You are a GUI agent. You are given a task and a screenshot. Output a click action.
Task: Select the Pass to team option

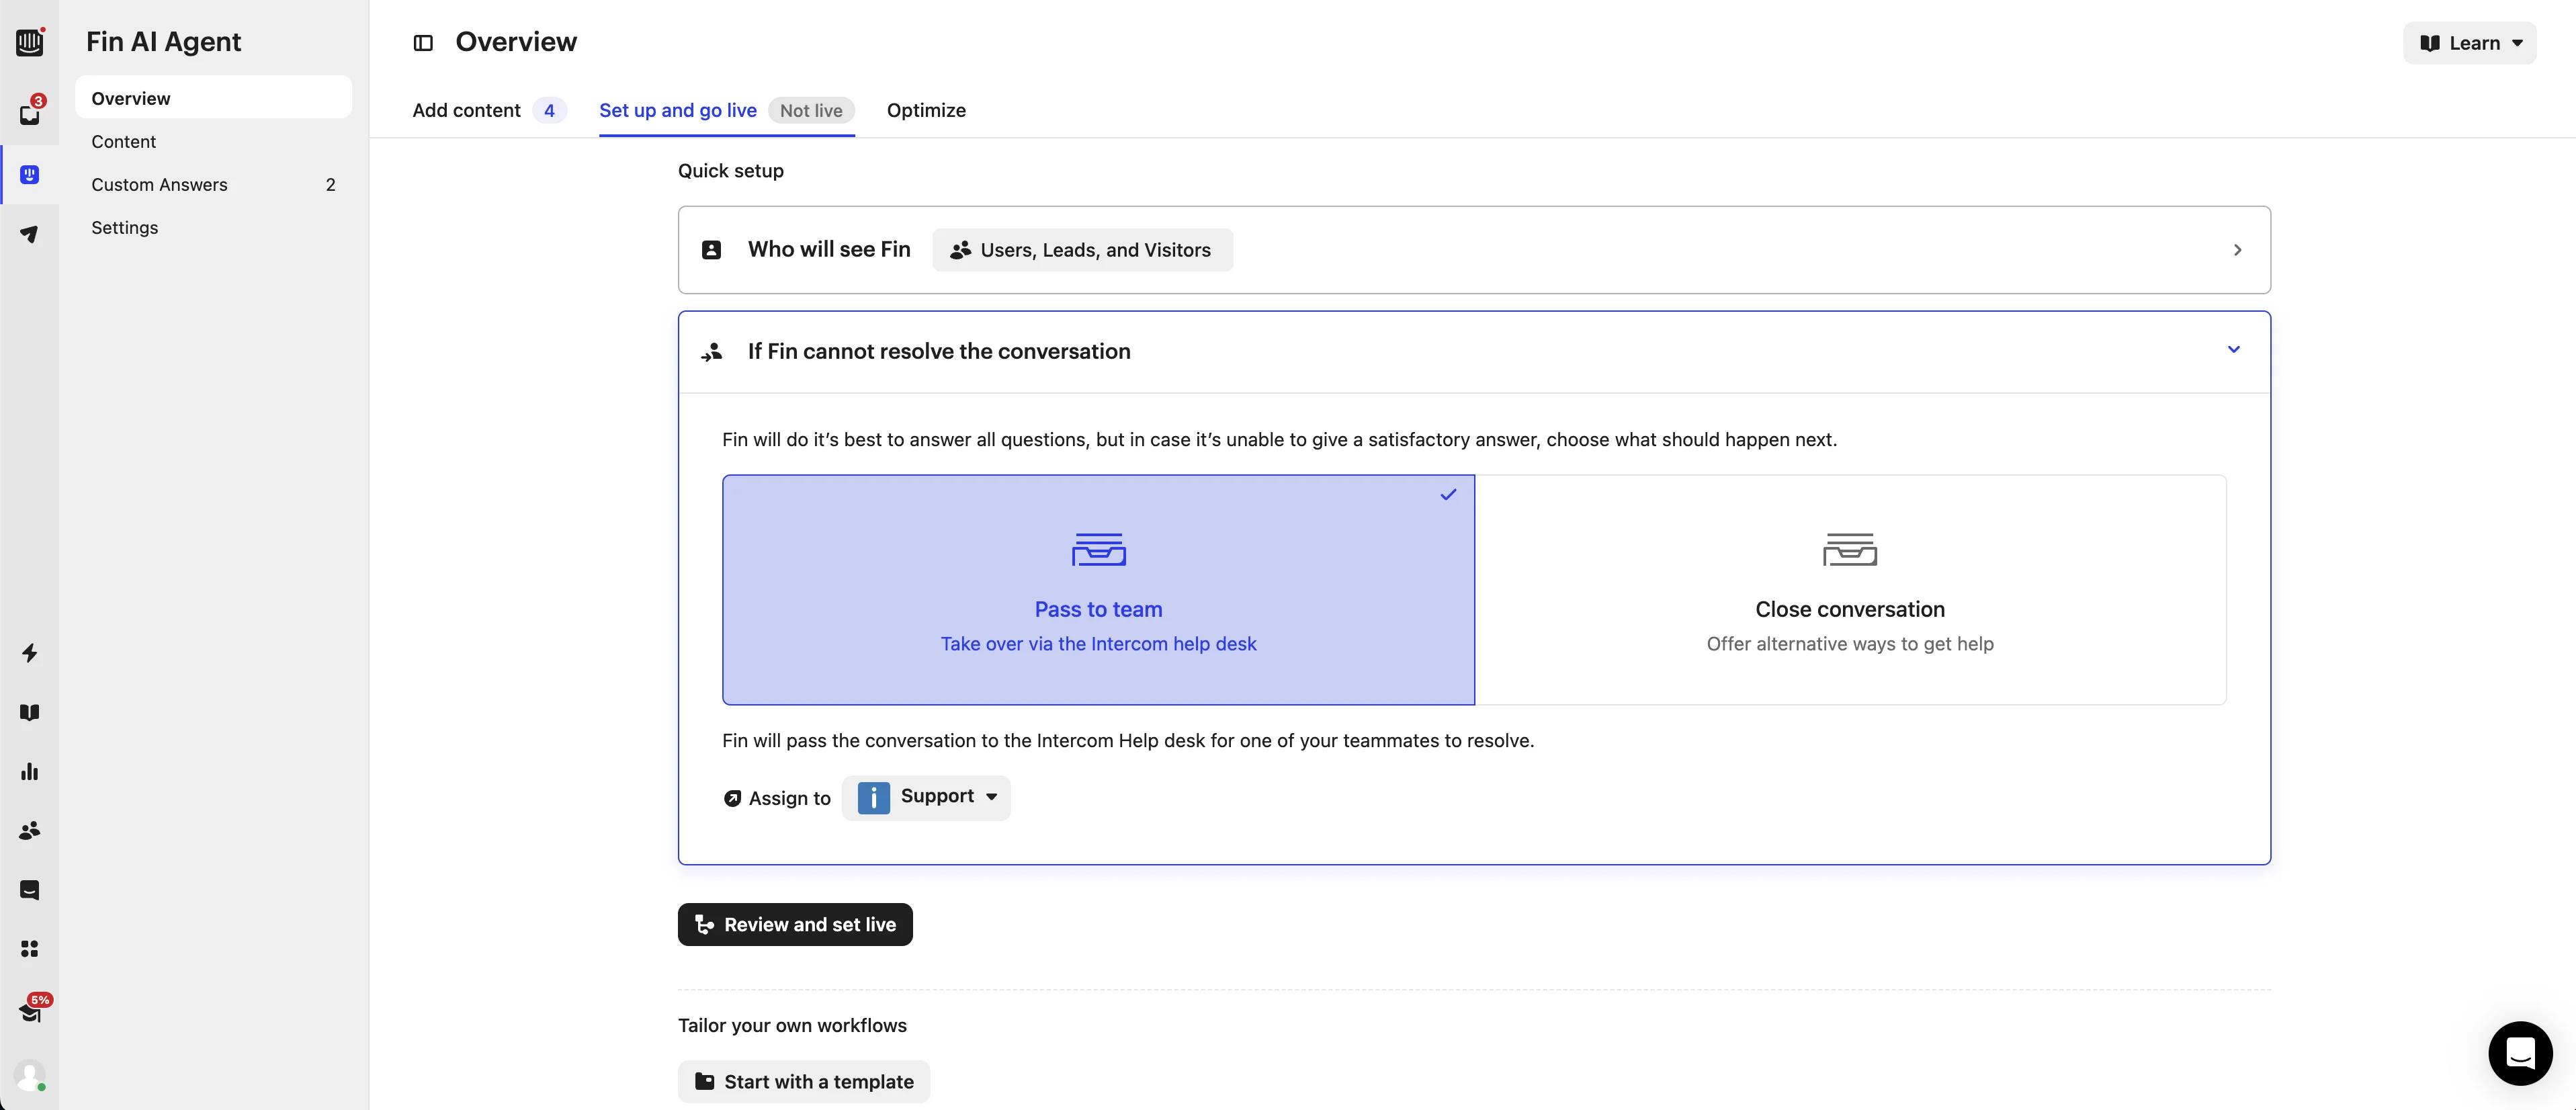coord(1098,589)
